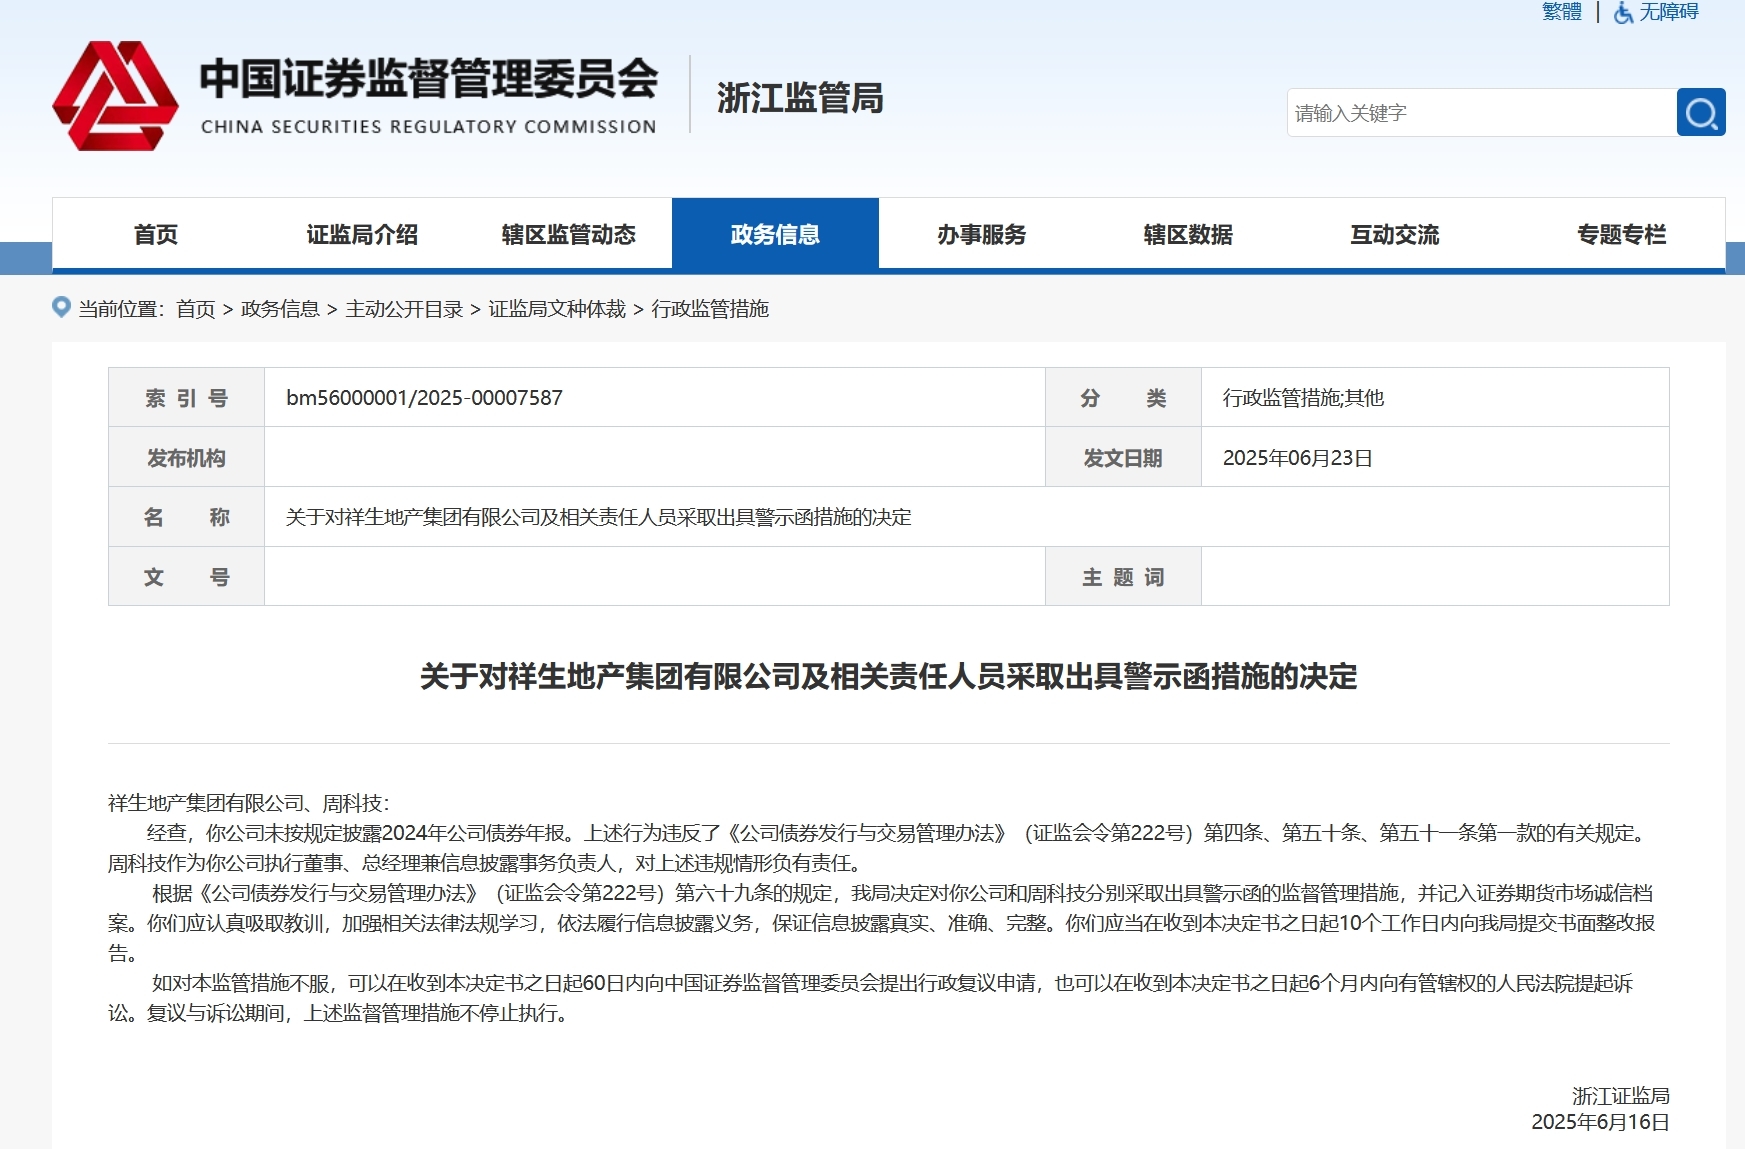Click the 索引号 label cell

tap(186, 398)
